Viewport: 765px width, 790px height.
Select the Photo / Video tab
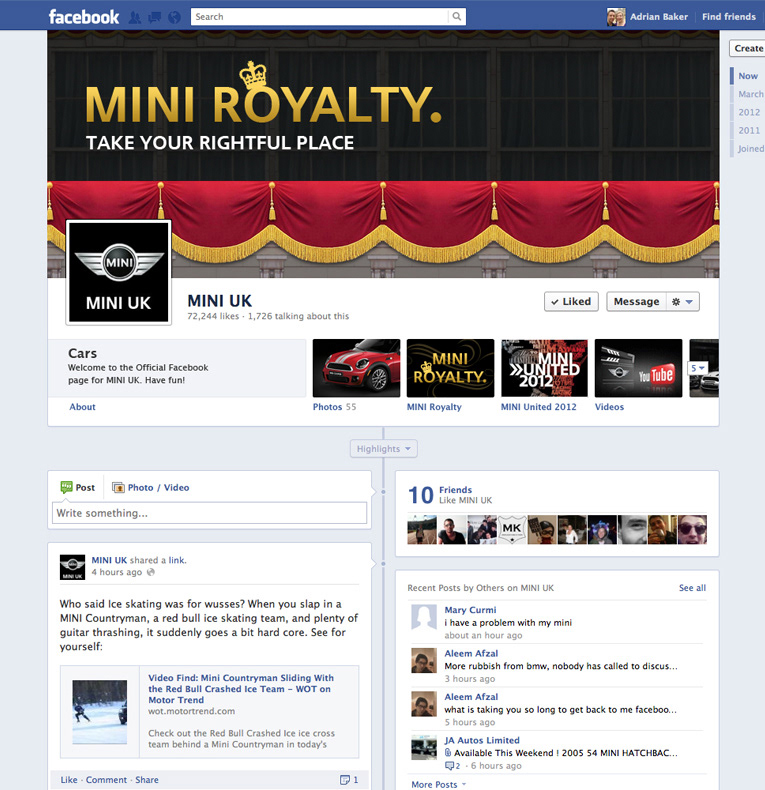point(151,488)
